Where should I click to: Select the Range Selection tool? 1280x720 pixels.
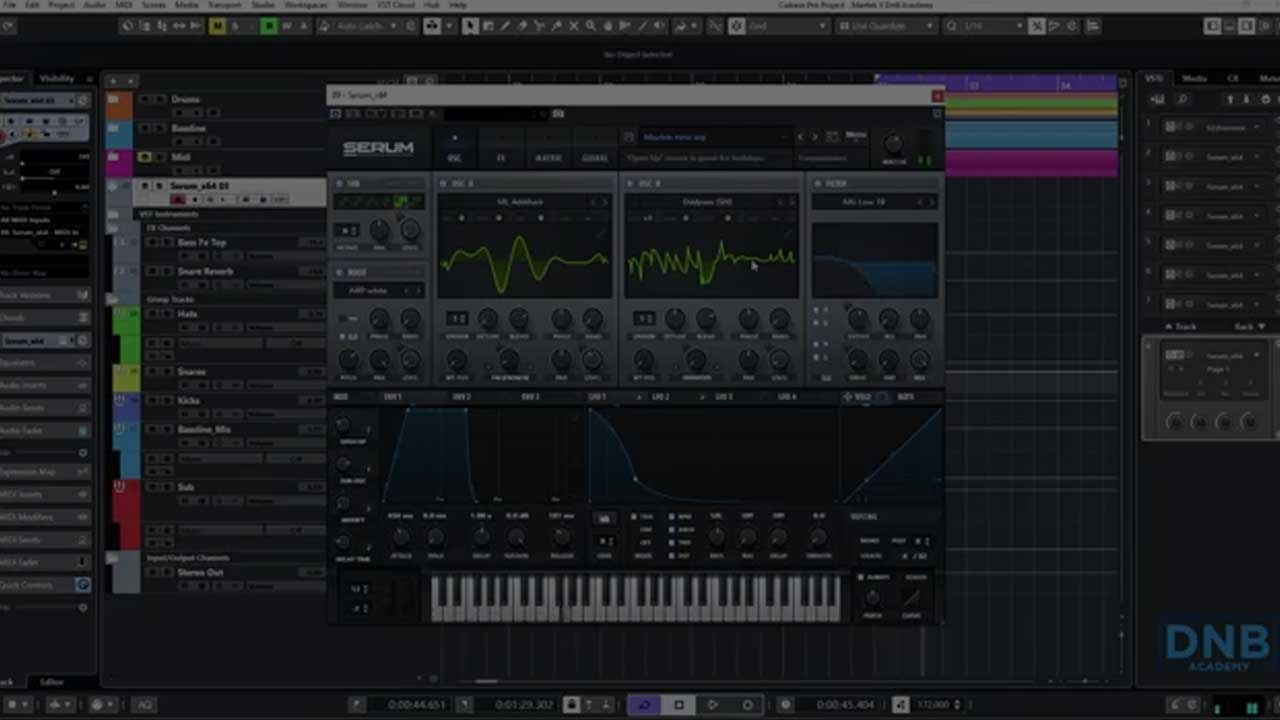[x=488, y=26]
